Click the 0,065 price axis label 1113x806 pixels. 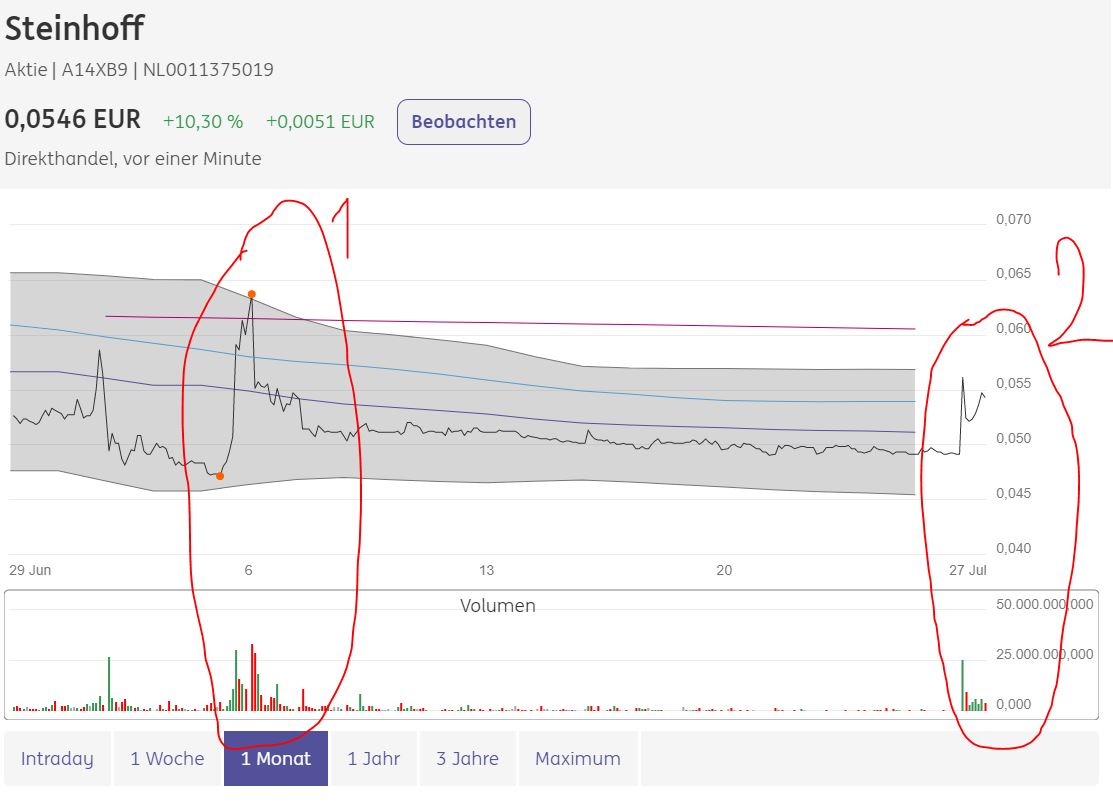(1014, 273)
